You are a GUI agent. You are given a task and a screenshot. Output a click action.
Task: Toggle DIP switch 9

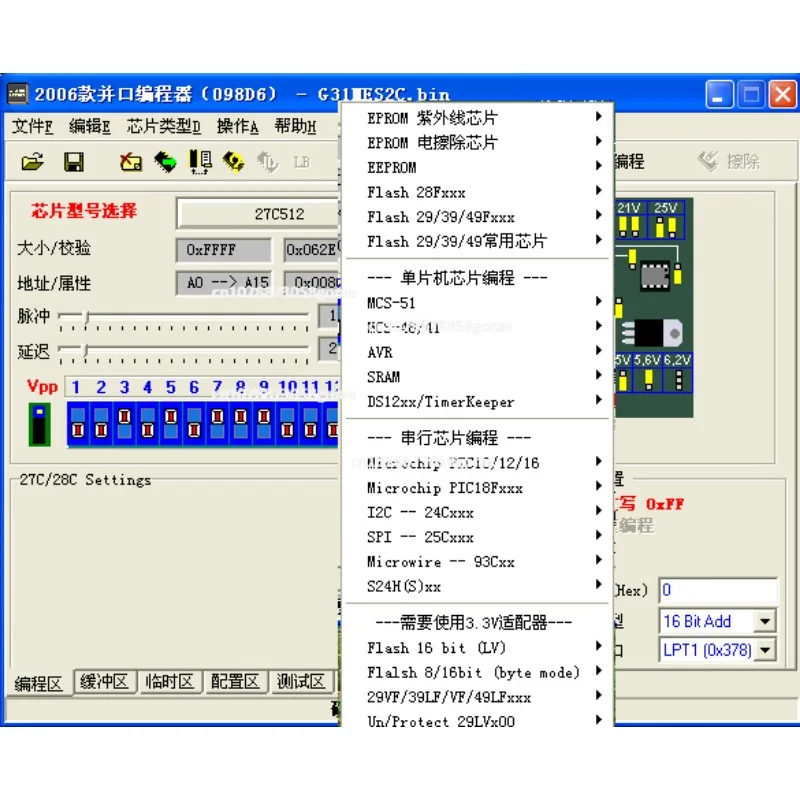264,424
